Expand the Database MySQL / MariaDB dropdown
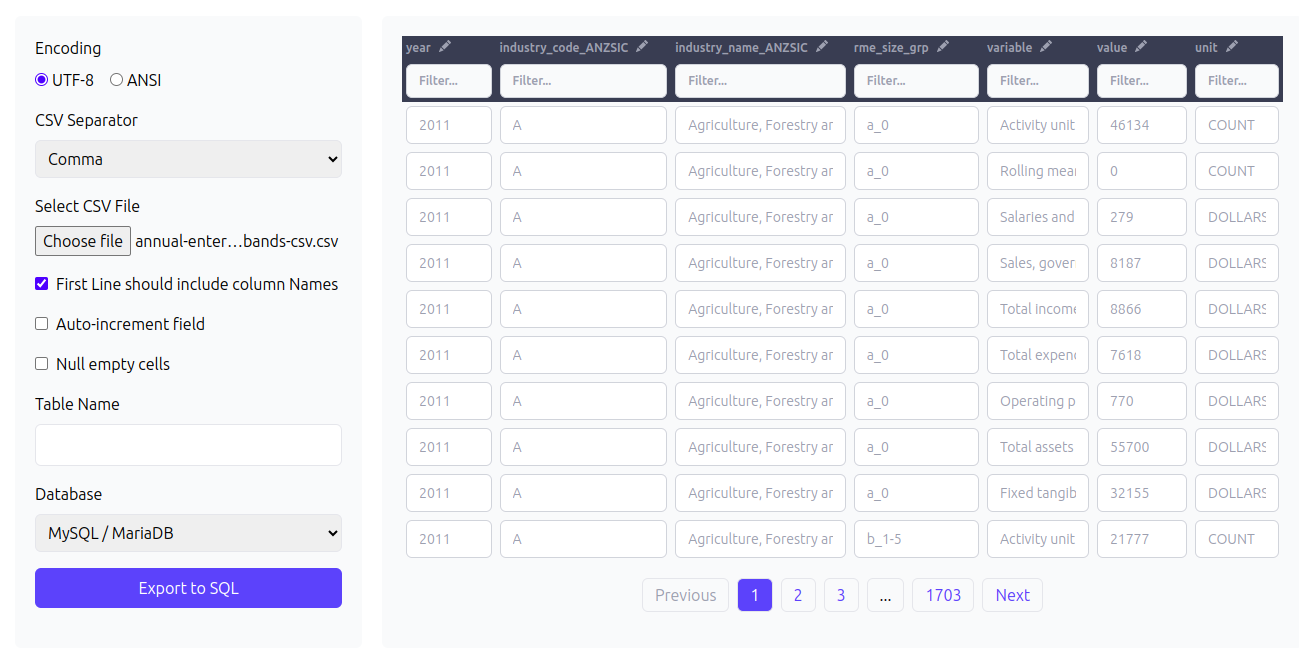1299x661 pixels. 188,533
